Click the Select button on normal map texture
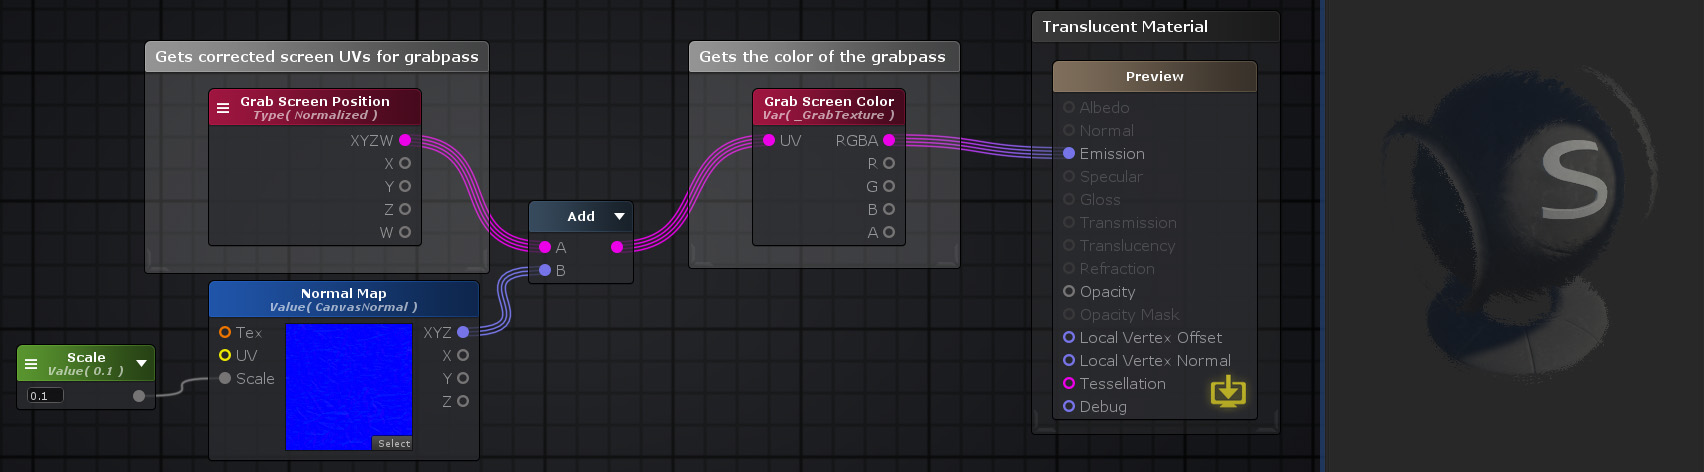The image size is (1704, 472). point(394,443)
